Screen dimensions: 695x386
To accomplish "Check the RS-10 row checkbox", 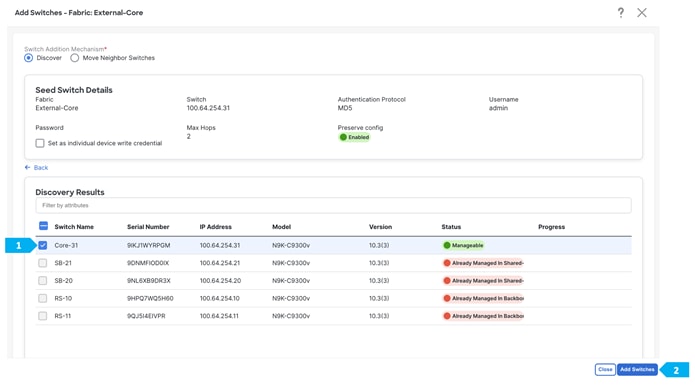I will pyautogui.click(x=43, y=298).
